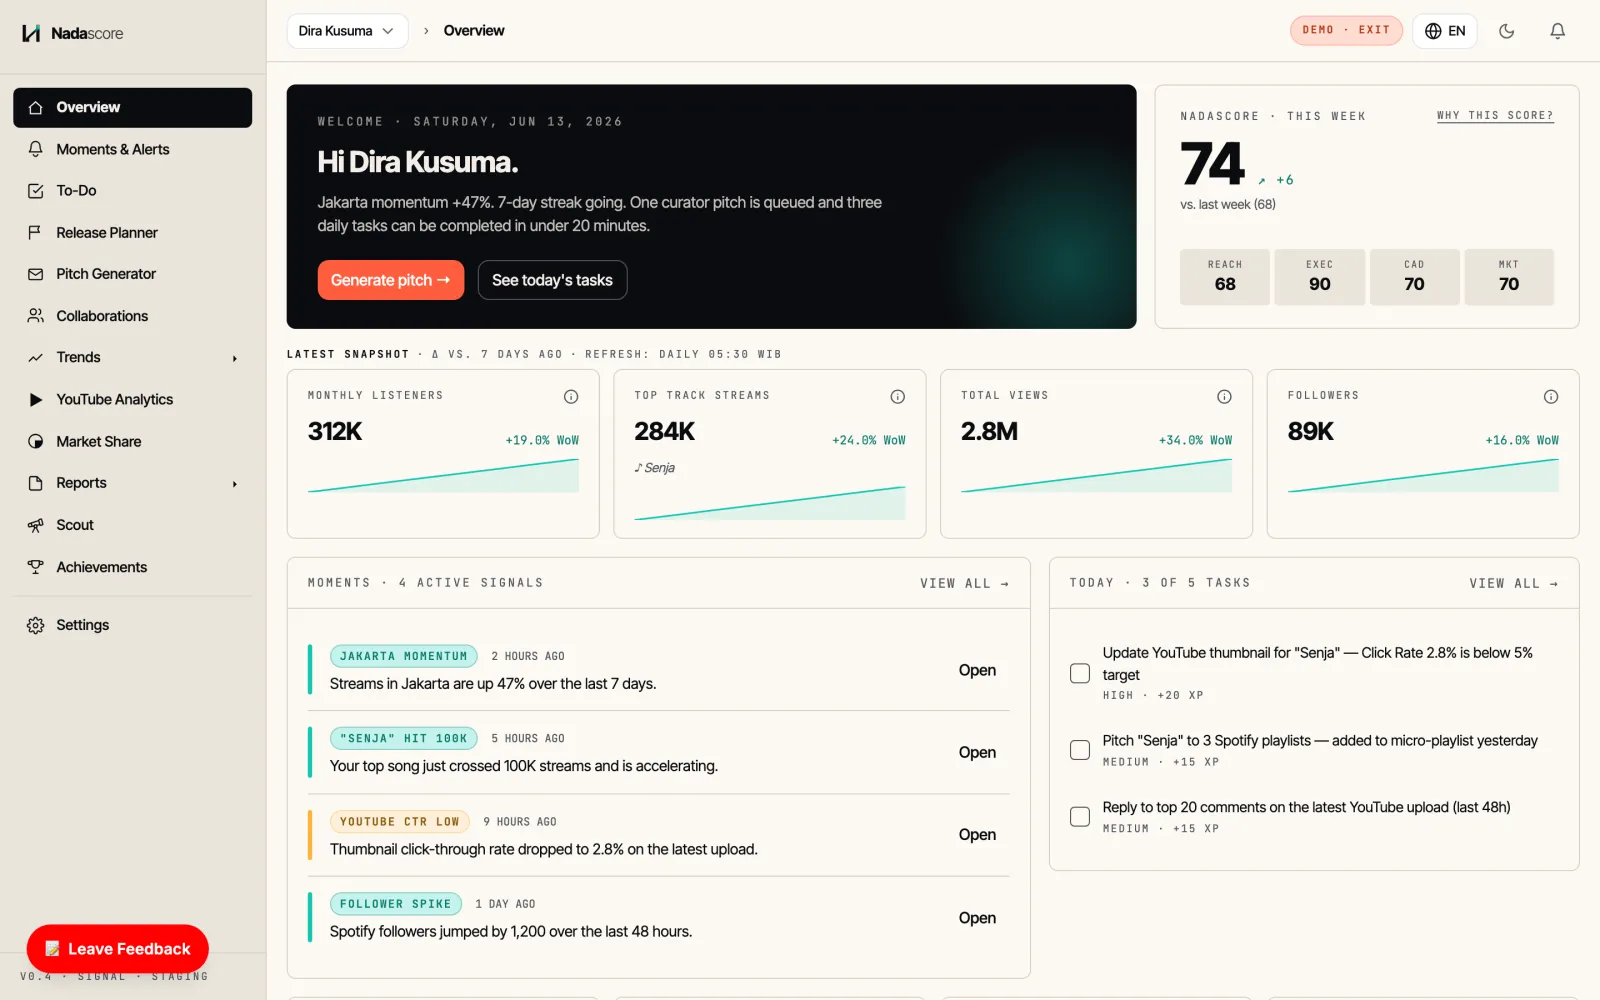Screen dimensions: 1600x1000
Task: Click the Market Share pie icon
Action: [36, 441]
